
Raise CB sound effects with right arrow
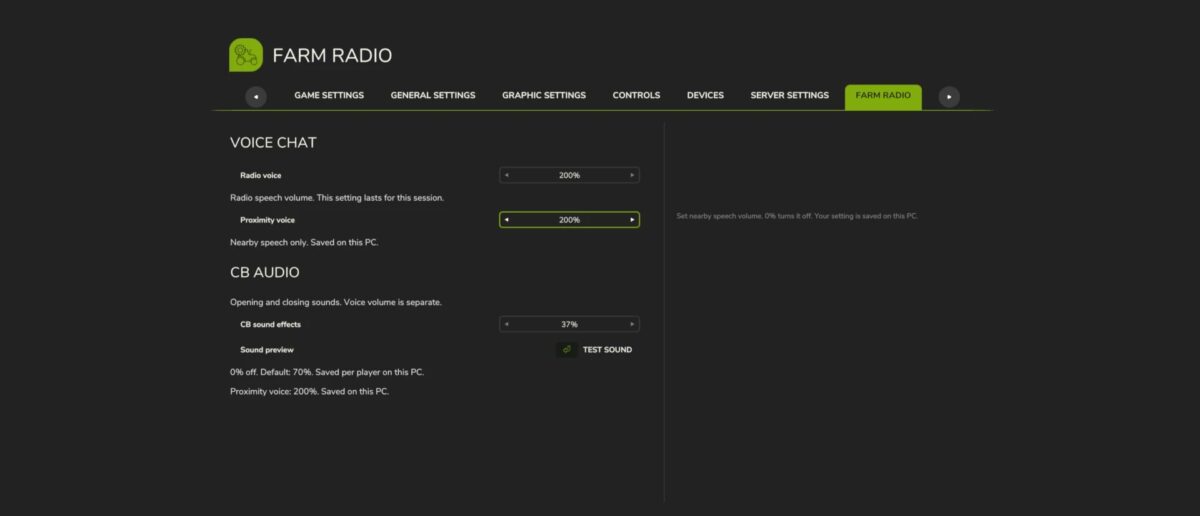tap(632, 324)
